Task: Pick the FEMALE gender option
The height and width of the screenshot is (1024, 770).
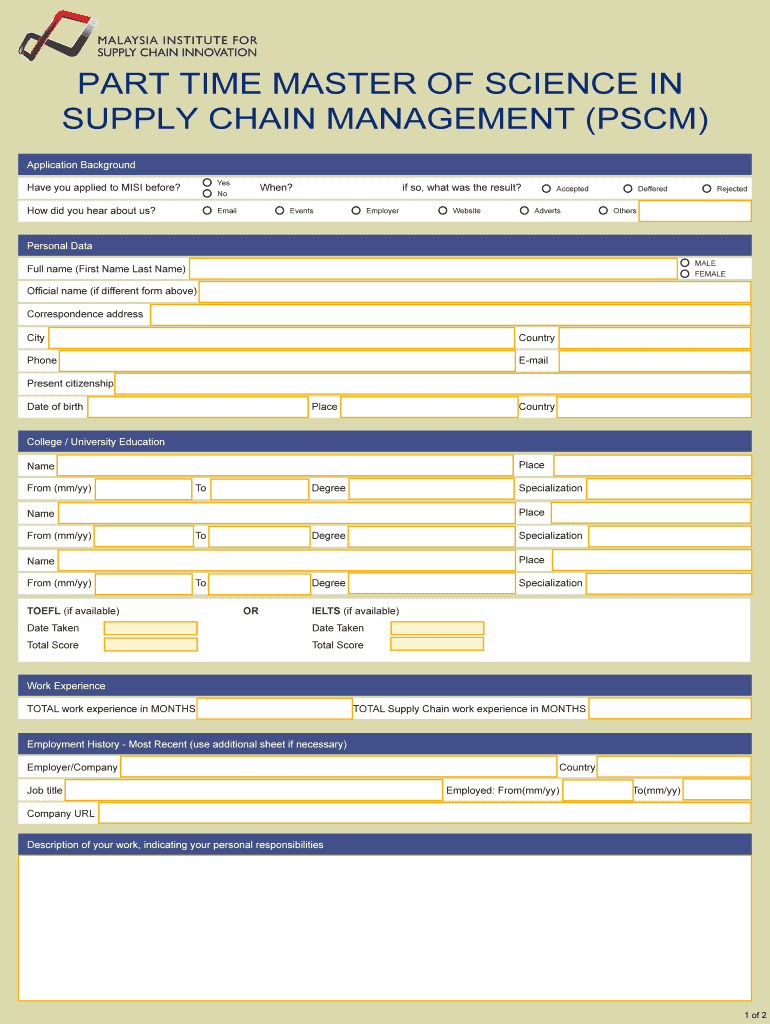Action: click(685, 274)
